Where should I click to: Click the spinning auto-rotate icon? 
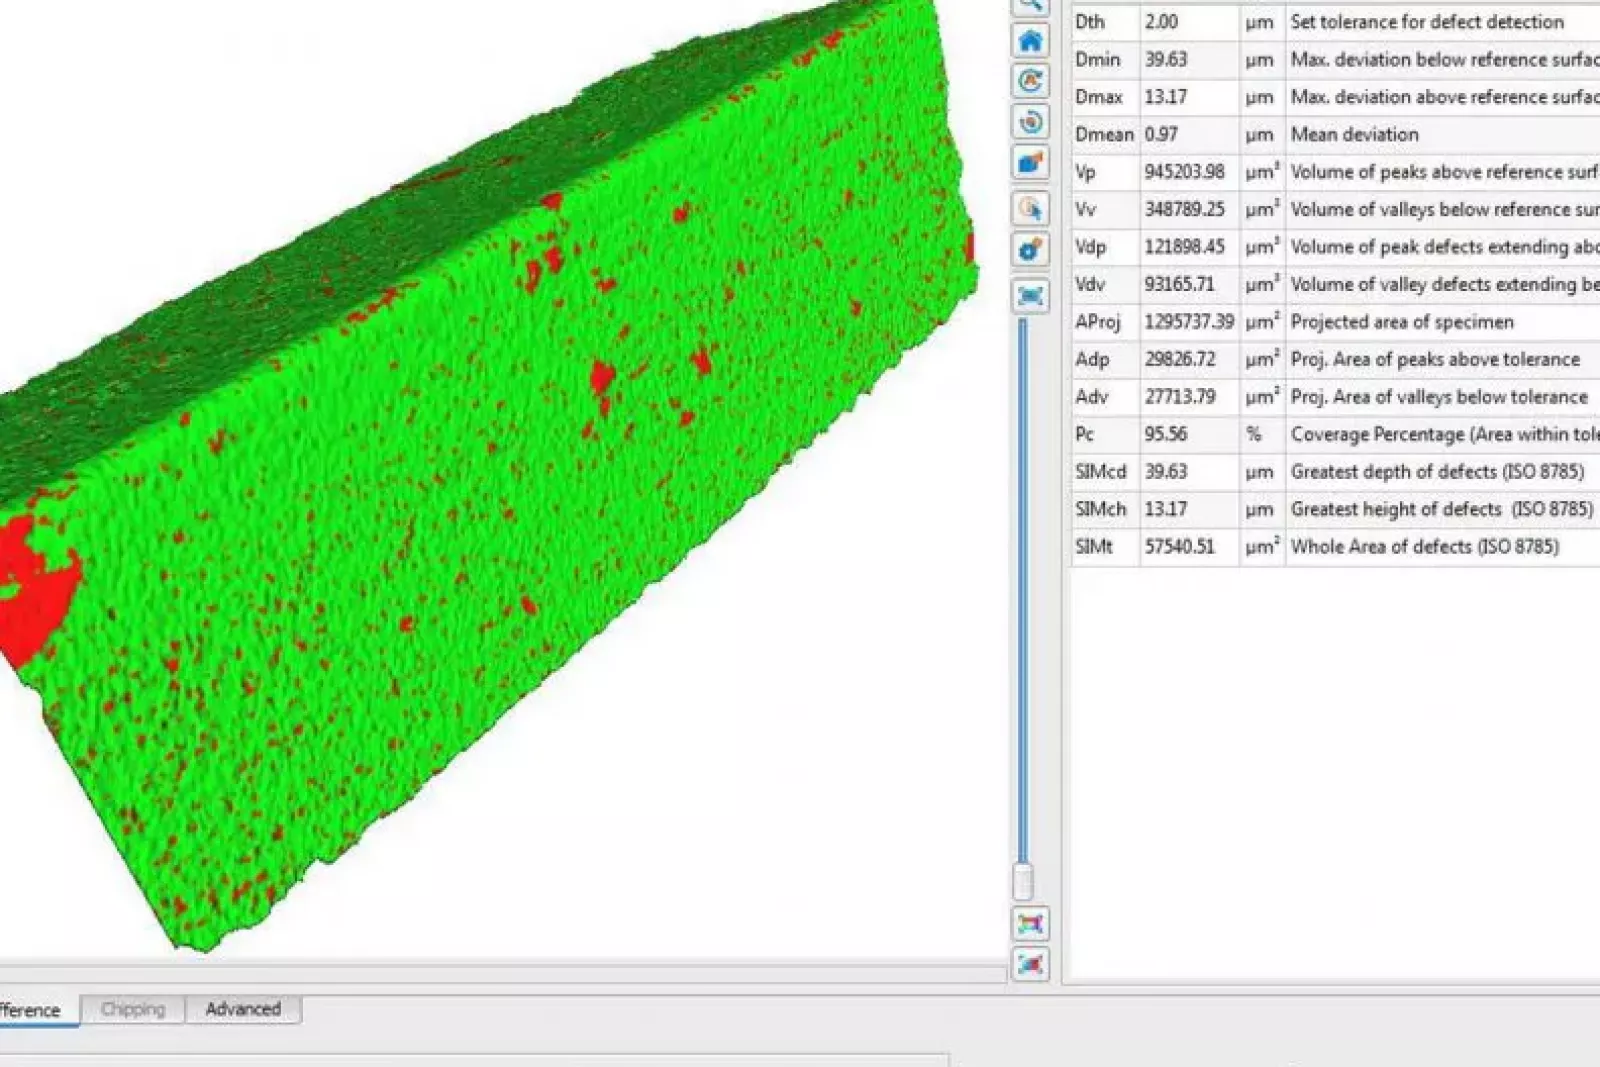pos(1030,122)
